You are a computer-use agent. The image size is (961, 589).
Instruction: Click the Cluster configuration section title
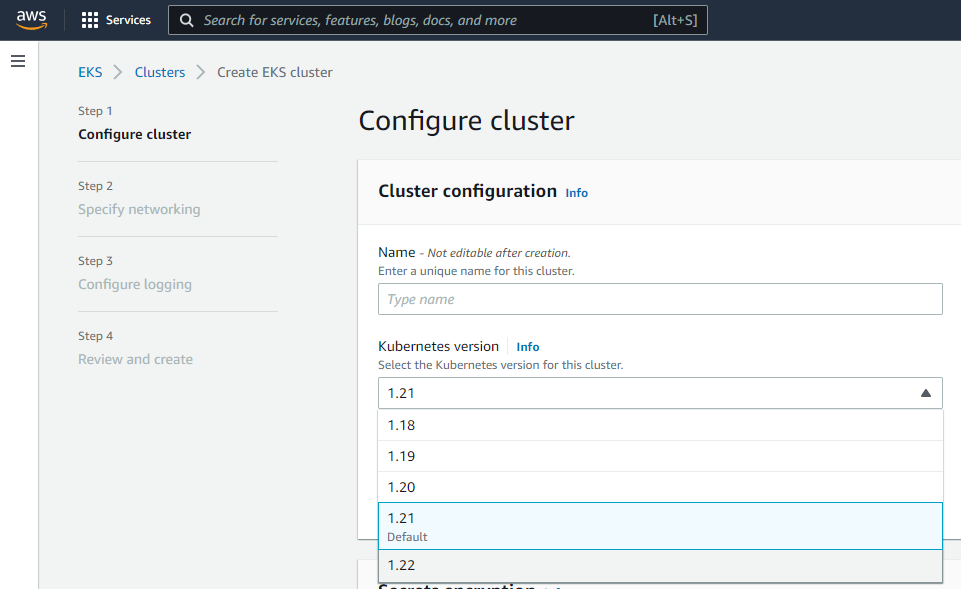[x=468, y=191]
